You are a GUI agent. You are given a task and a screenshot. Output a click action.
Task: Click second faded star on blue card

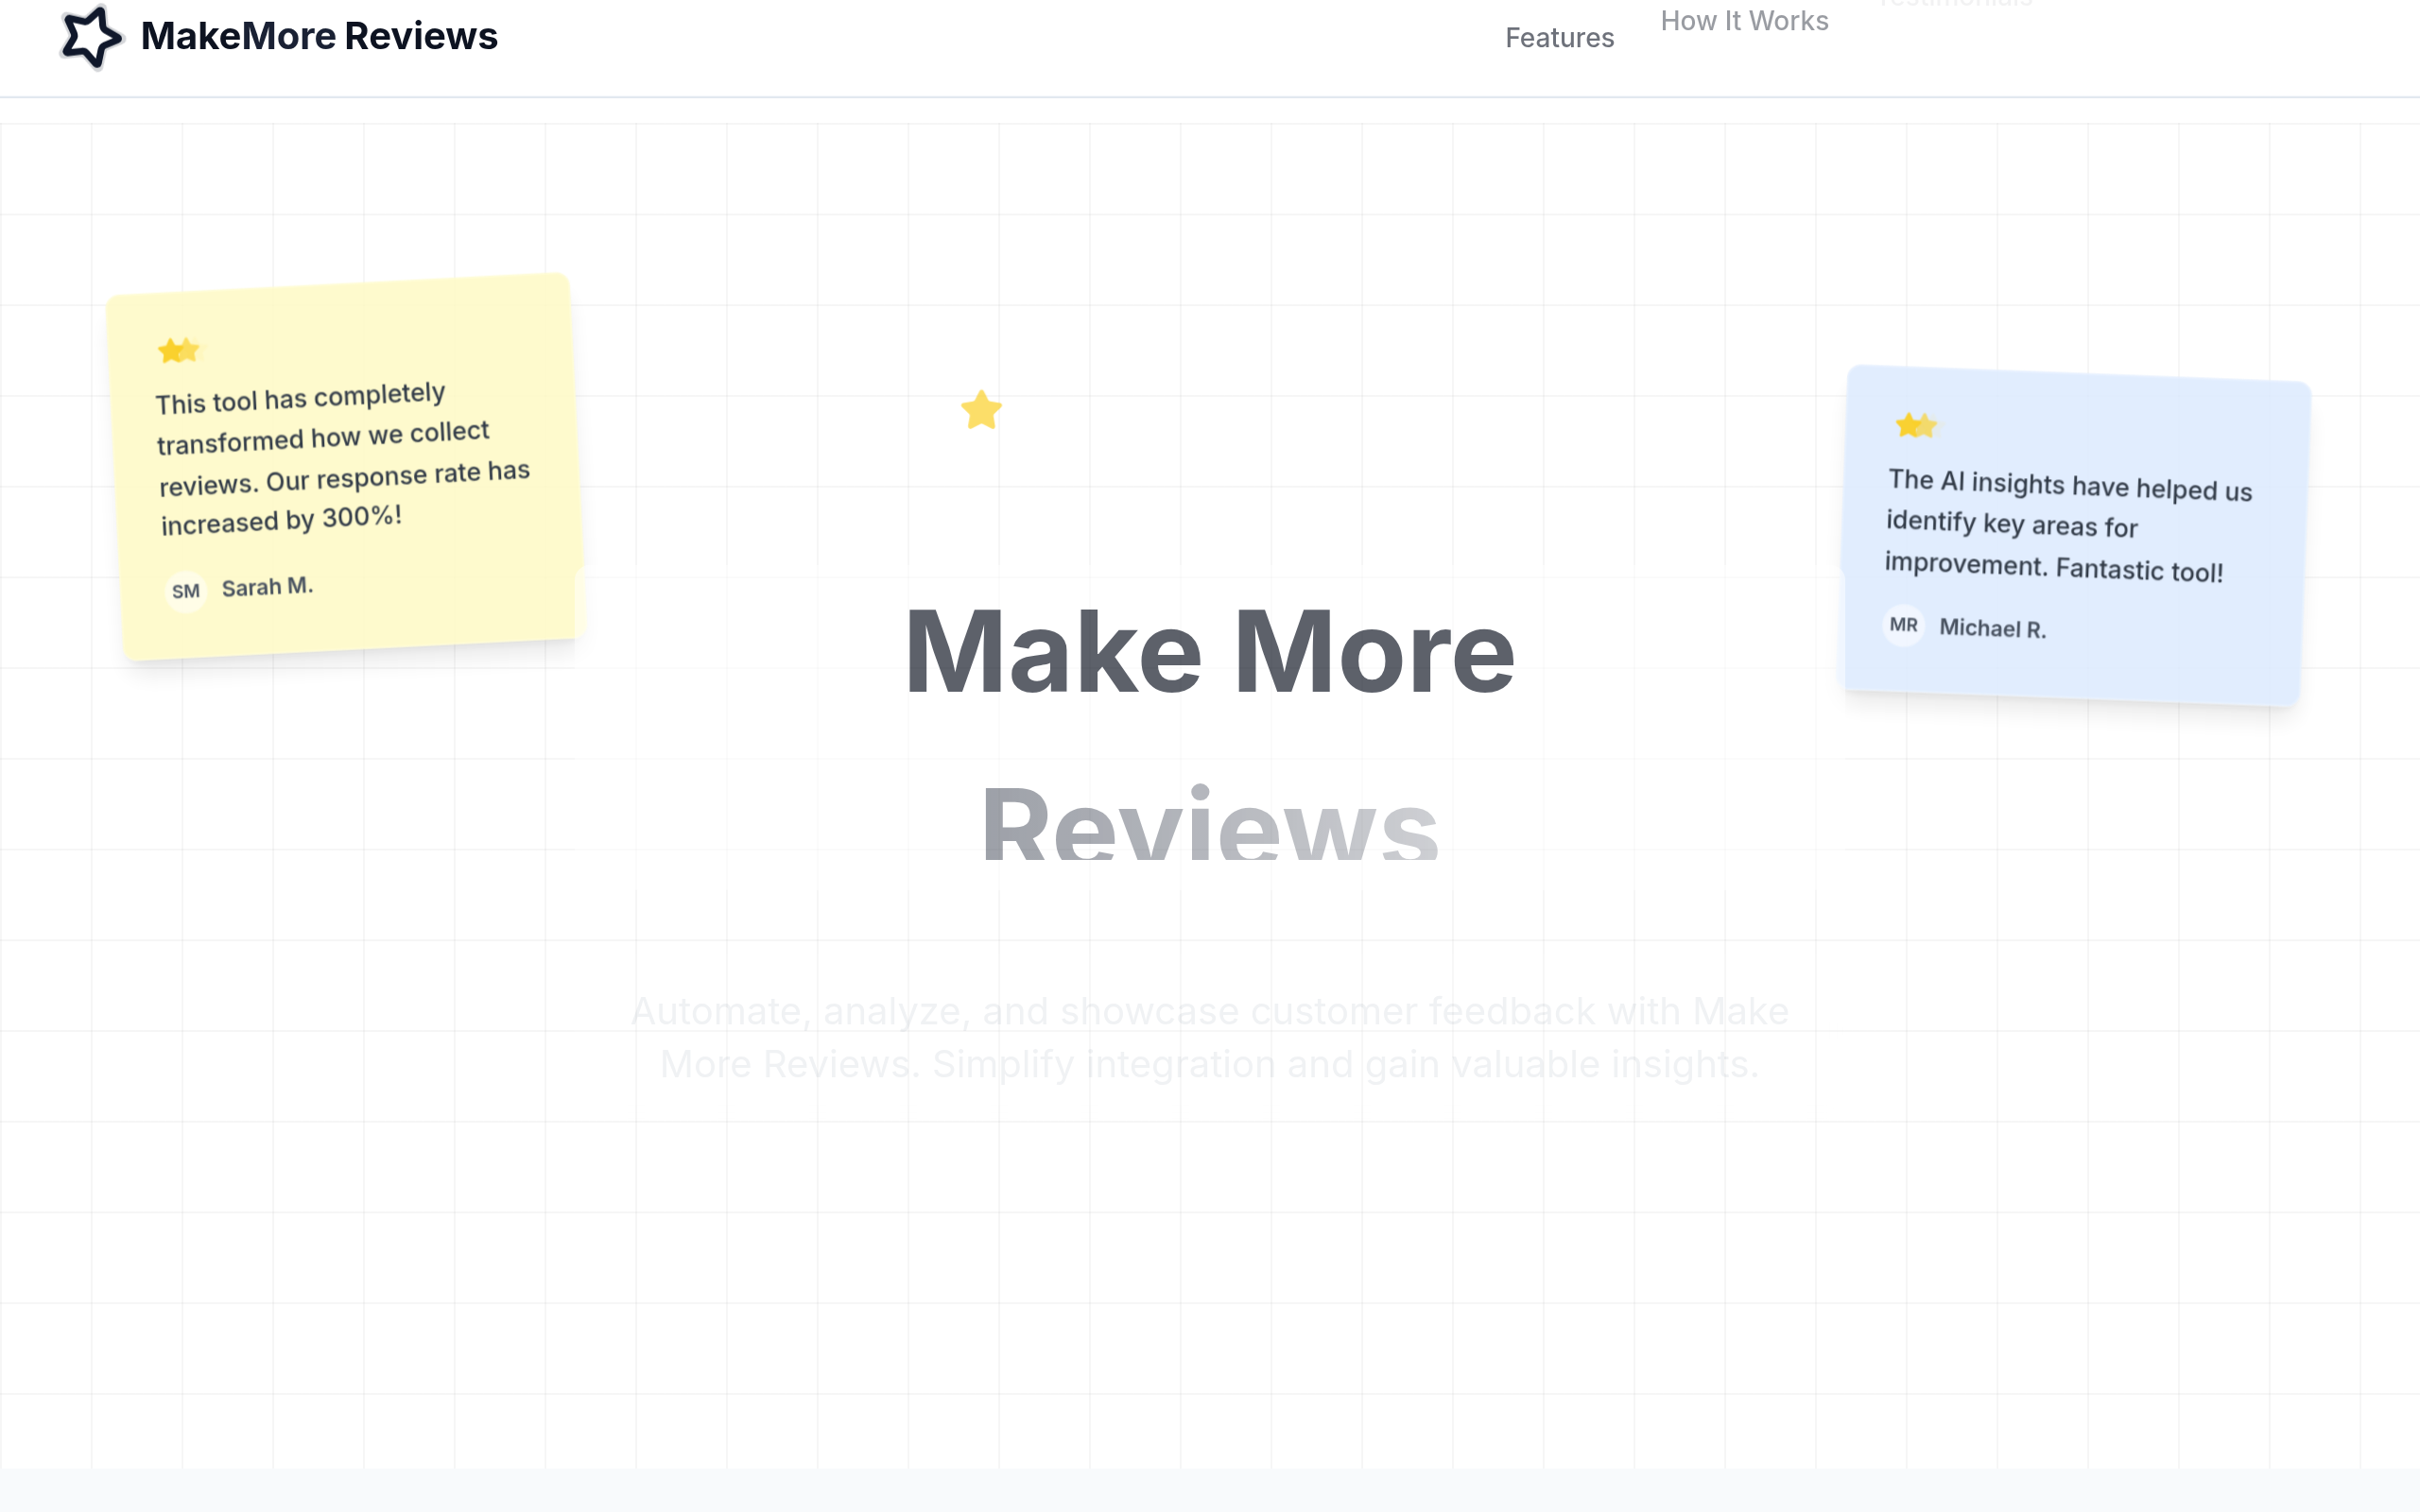tap(1927, 427)
